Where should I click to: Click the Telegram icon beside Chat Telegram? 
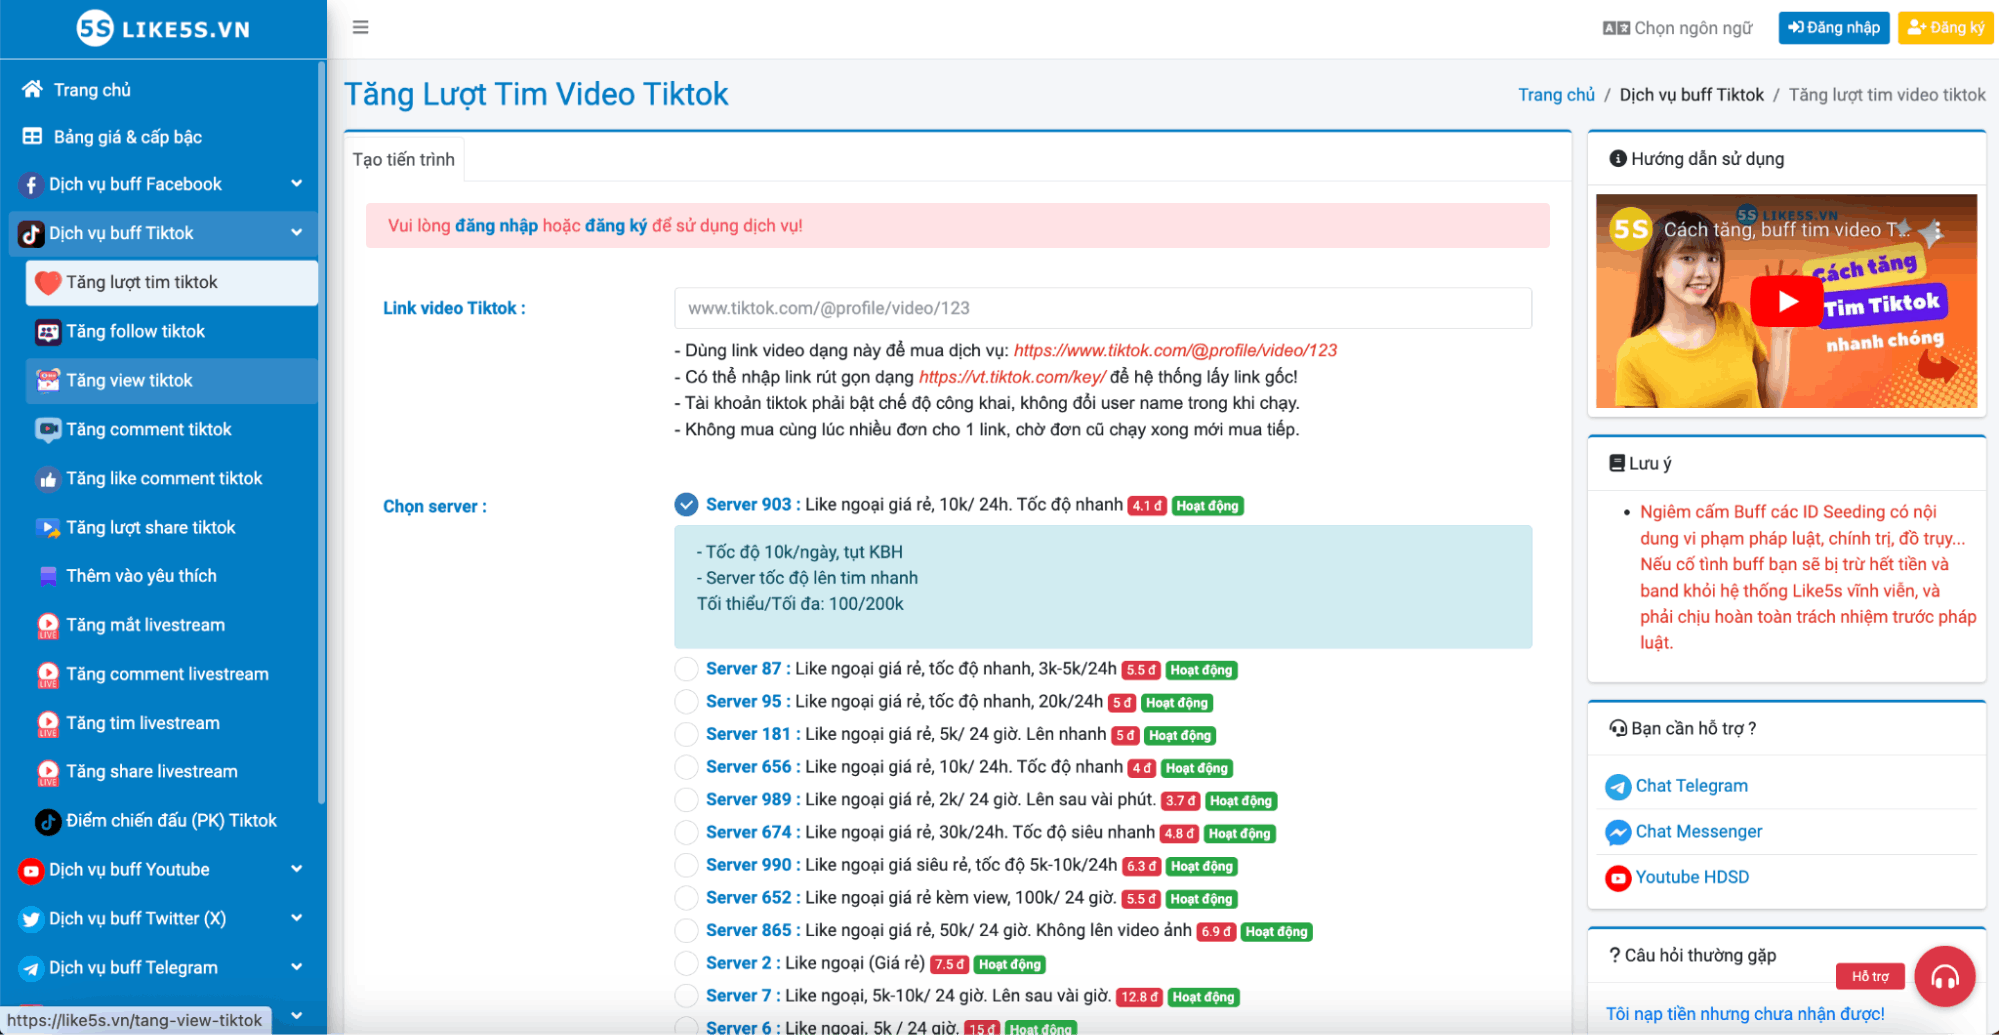tap(1617, 787)
